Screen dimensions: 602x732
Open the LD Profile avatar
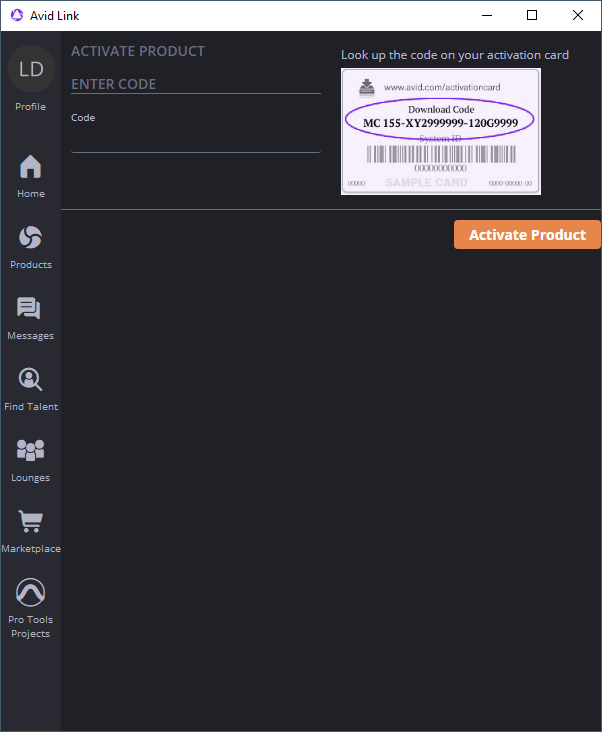click(x=31, y=69)
